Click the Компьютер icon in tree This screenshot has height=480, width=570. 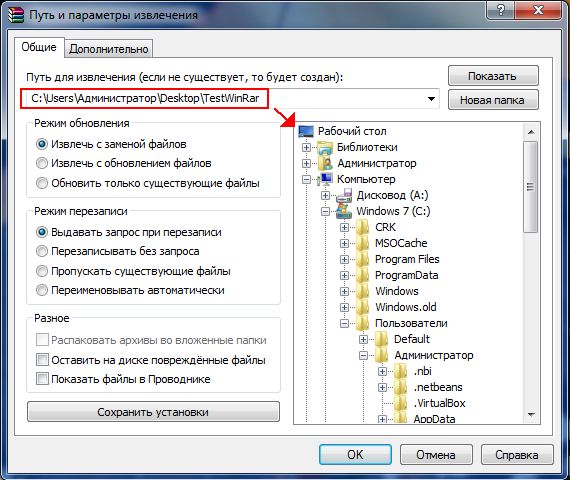325,179
